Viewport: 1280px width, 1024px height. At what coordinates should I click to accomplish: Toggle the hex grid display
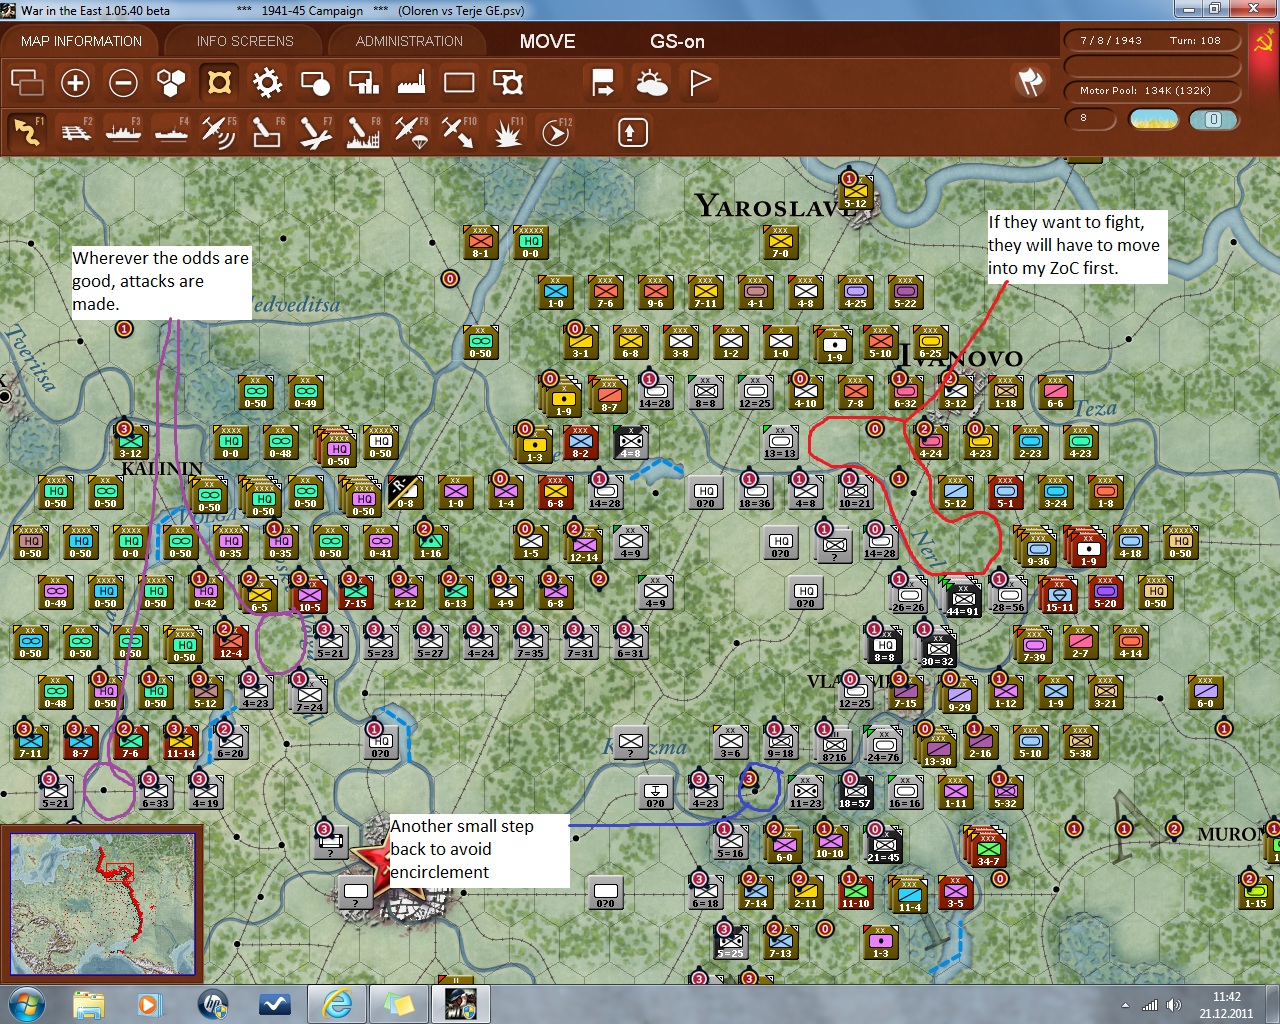click(x=171, y=82)
